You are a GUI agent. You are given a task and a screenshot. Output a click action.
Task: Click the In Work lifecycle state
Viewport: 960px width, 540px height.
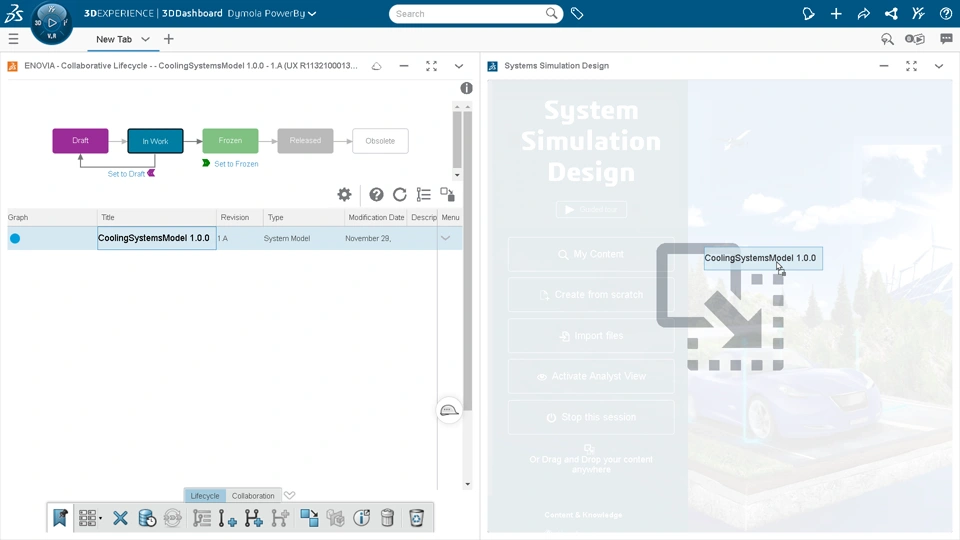156,141
